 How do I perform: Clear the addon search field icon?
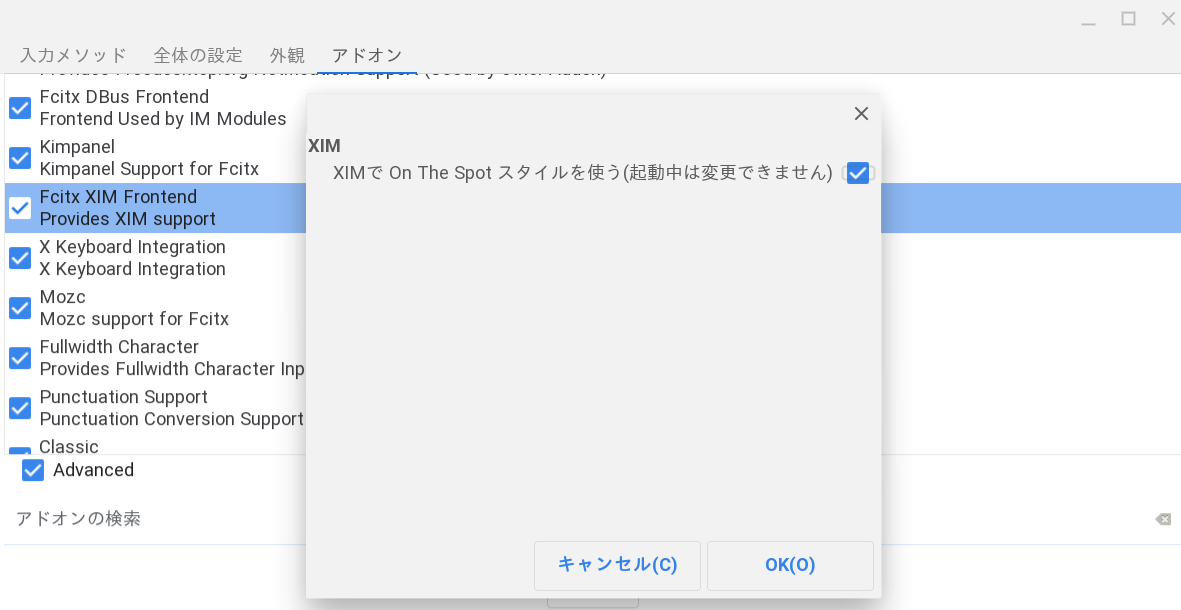pos(1163,519)
